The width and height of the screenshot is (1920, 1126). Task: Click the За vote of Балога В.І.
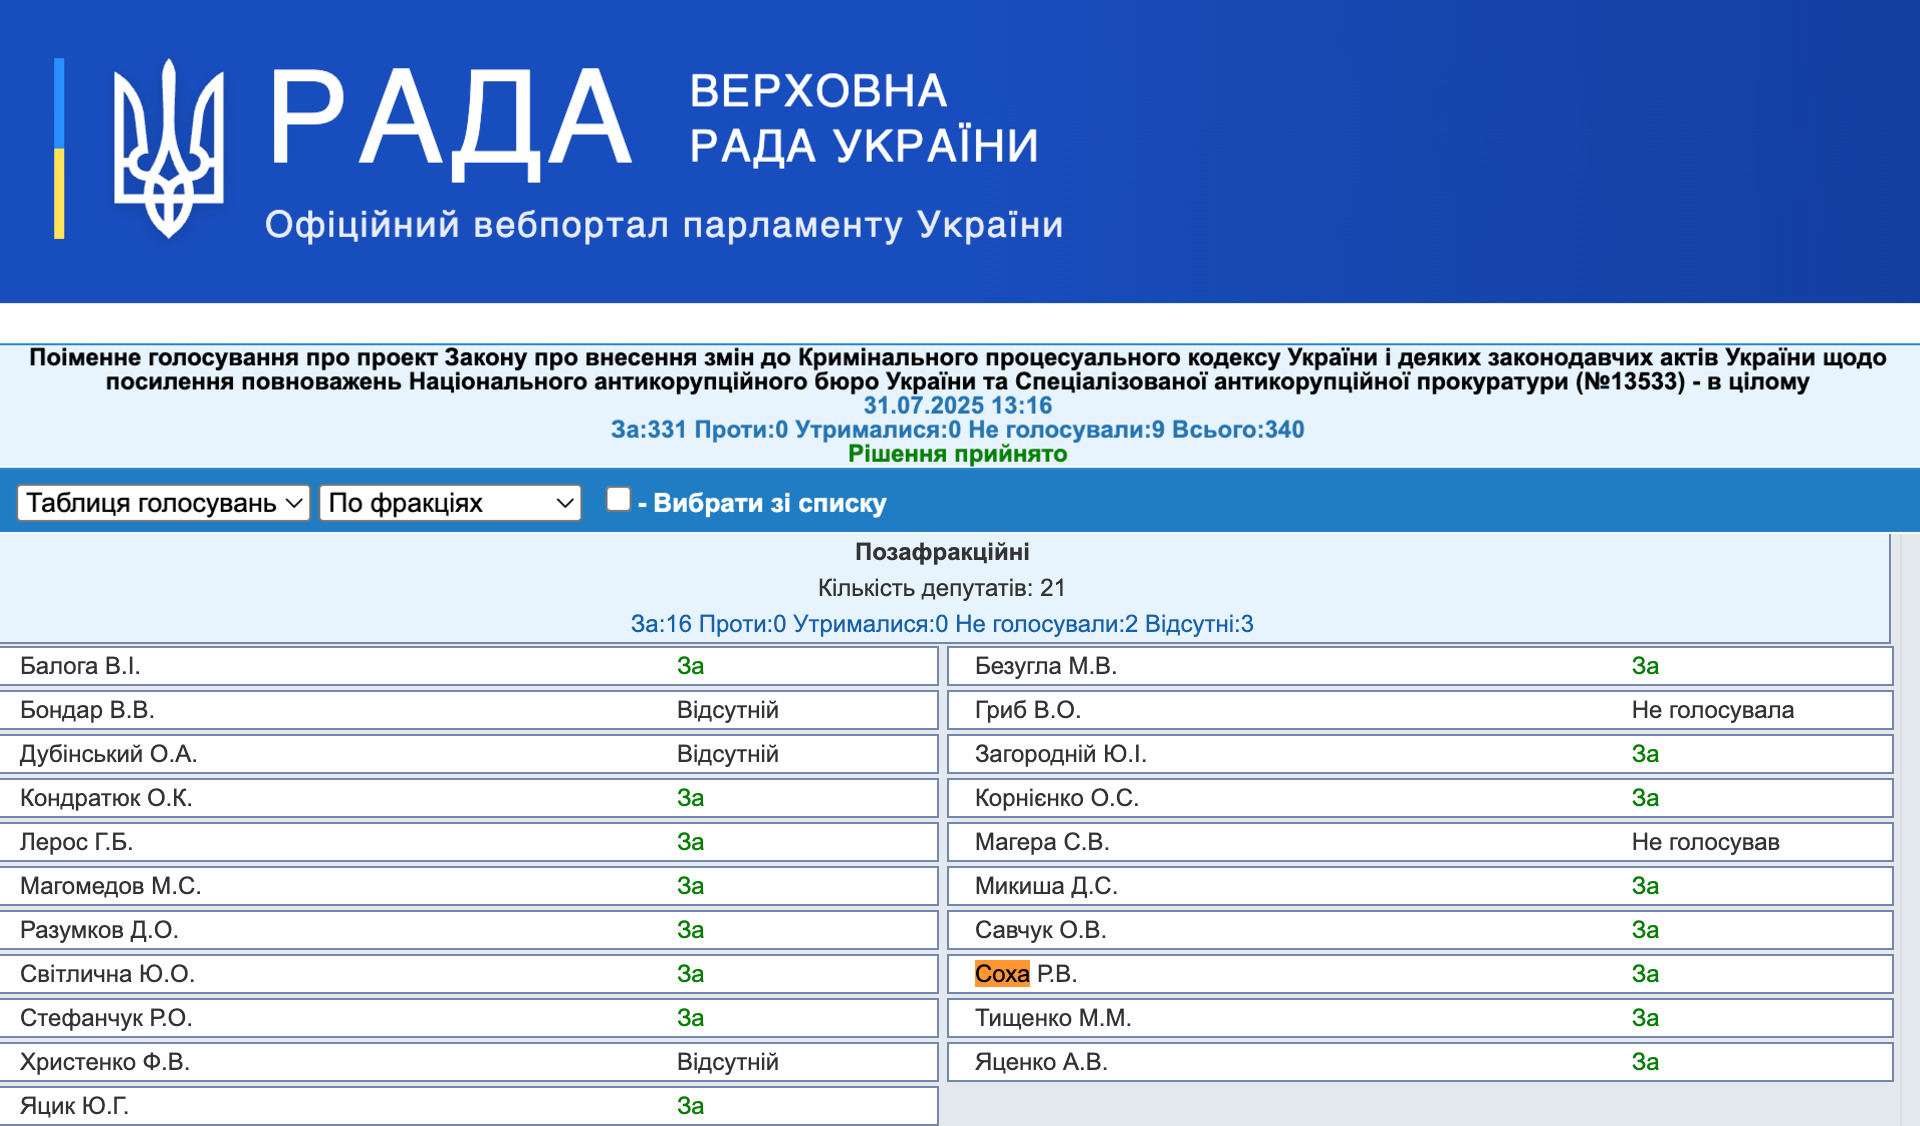pyautogui.click(x=691, y=666)
